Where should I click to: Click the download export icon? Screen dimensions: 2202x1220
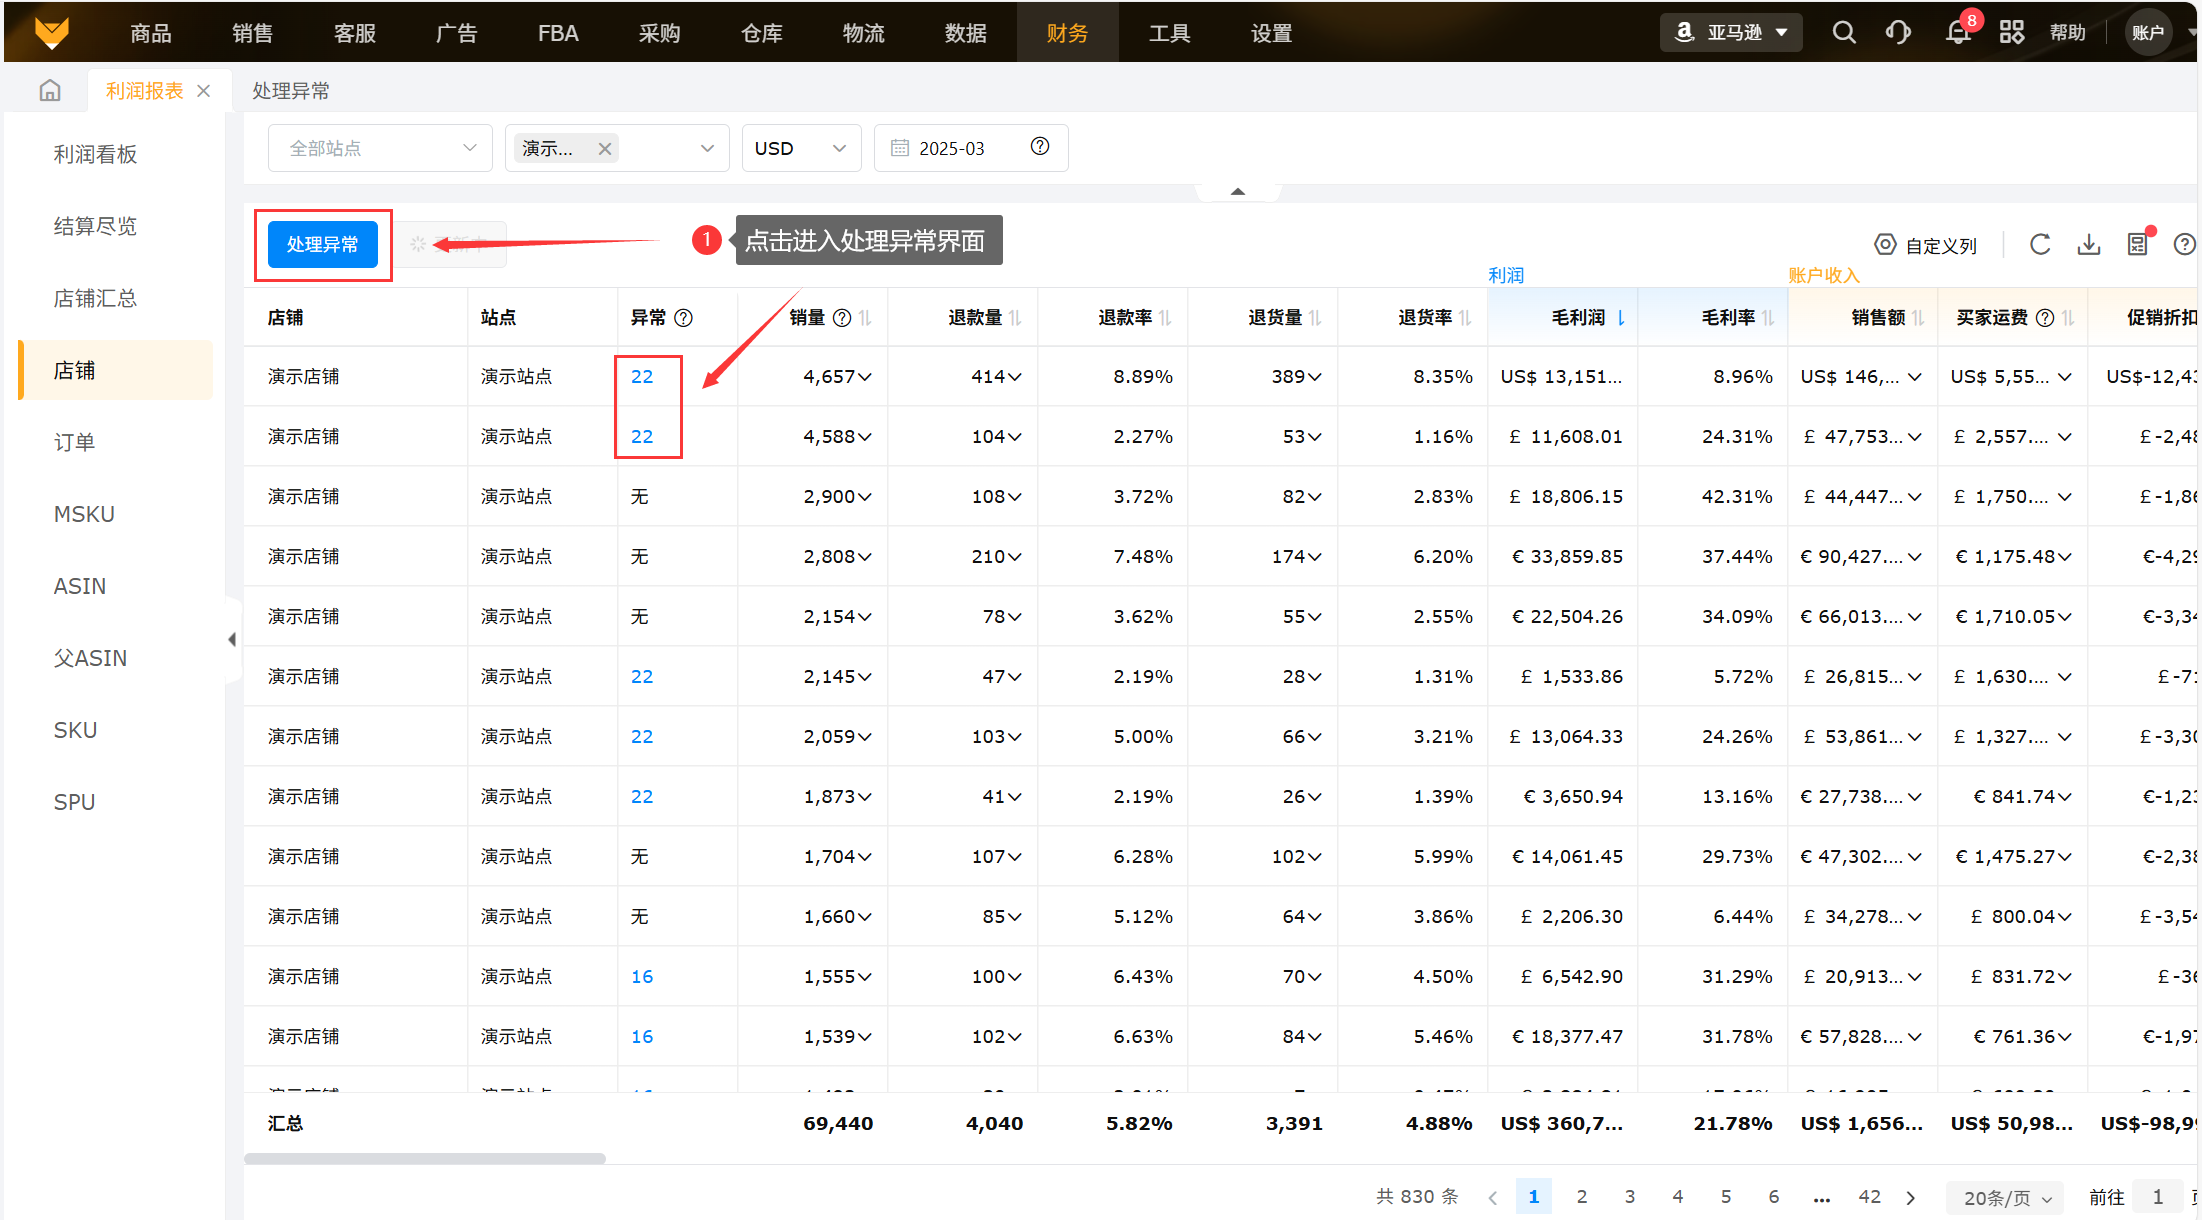pos(2089,245)
